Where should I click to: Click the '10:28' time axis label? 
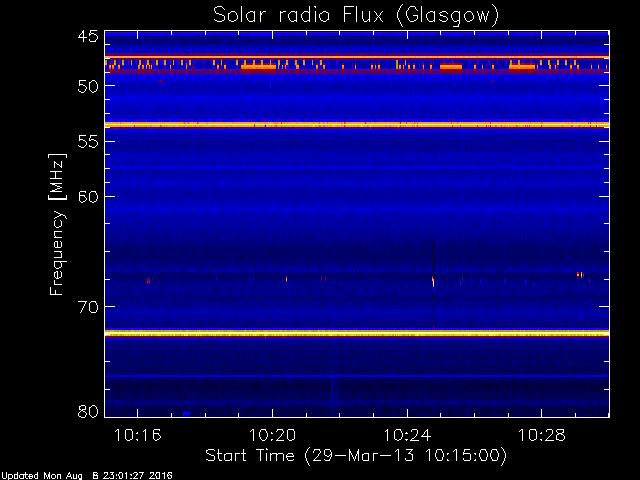542,436
